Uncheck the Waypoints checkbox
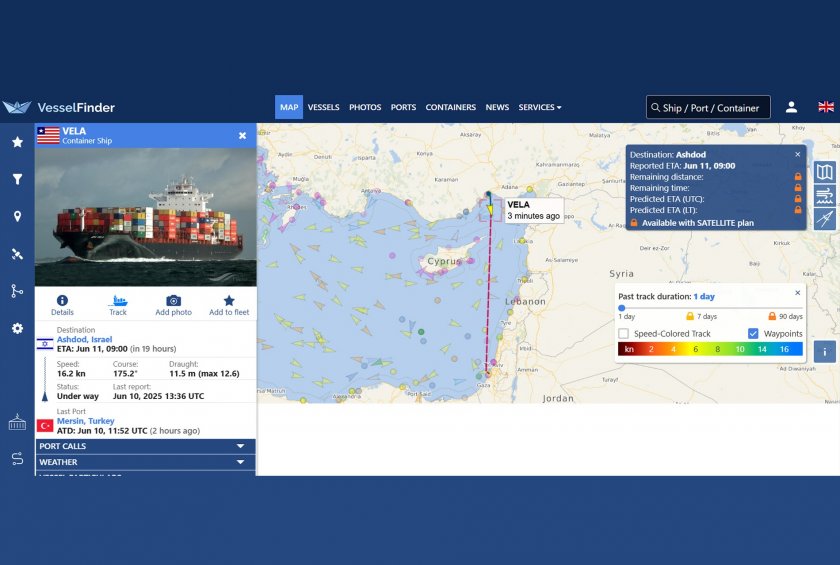The image size is (840, 565). tap(753, 334)
